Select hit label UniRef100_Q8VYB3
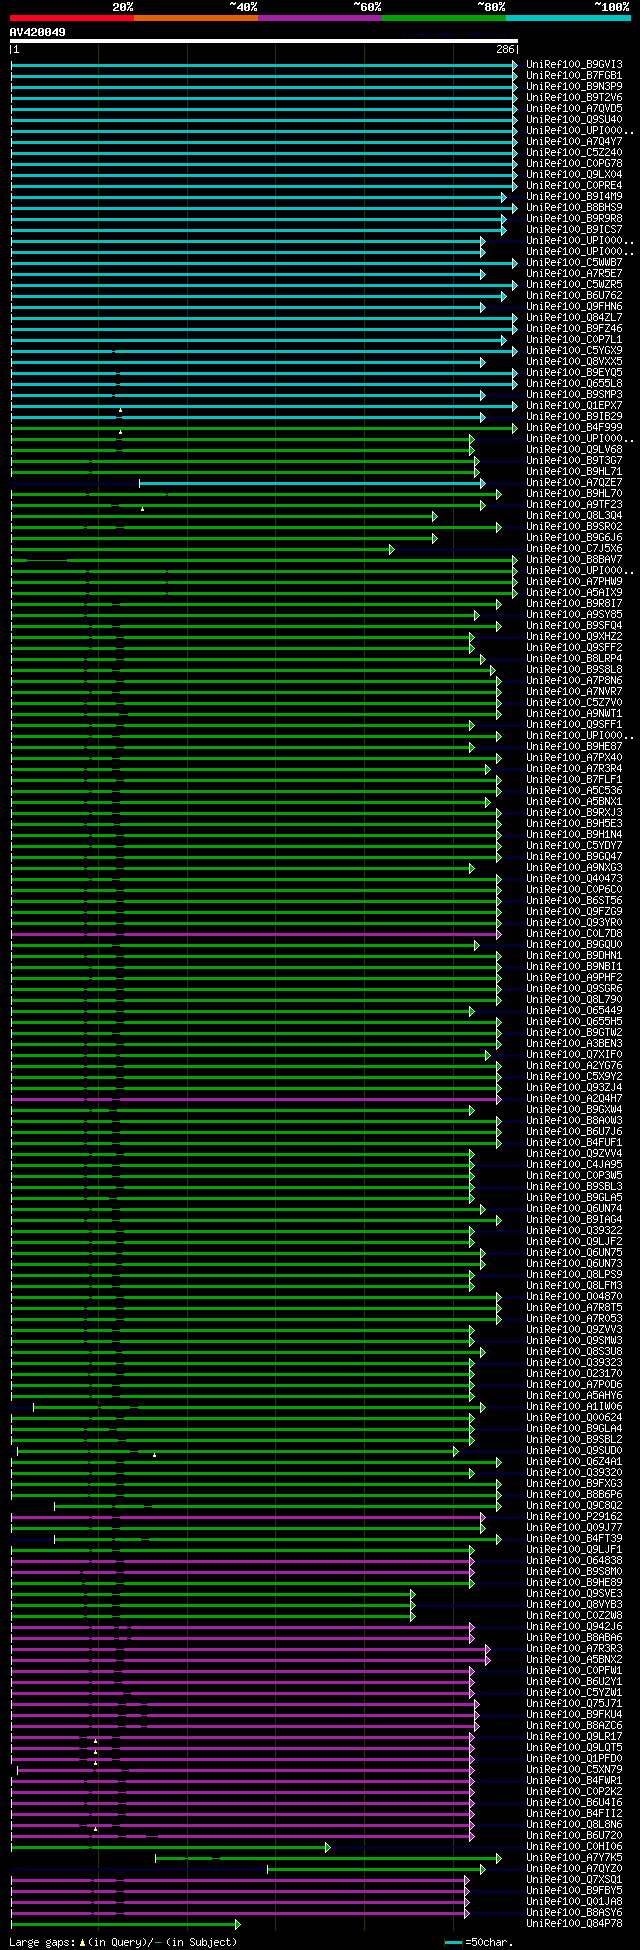Screen dimensions: 640x1950 [574, 1605]
